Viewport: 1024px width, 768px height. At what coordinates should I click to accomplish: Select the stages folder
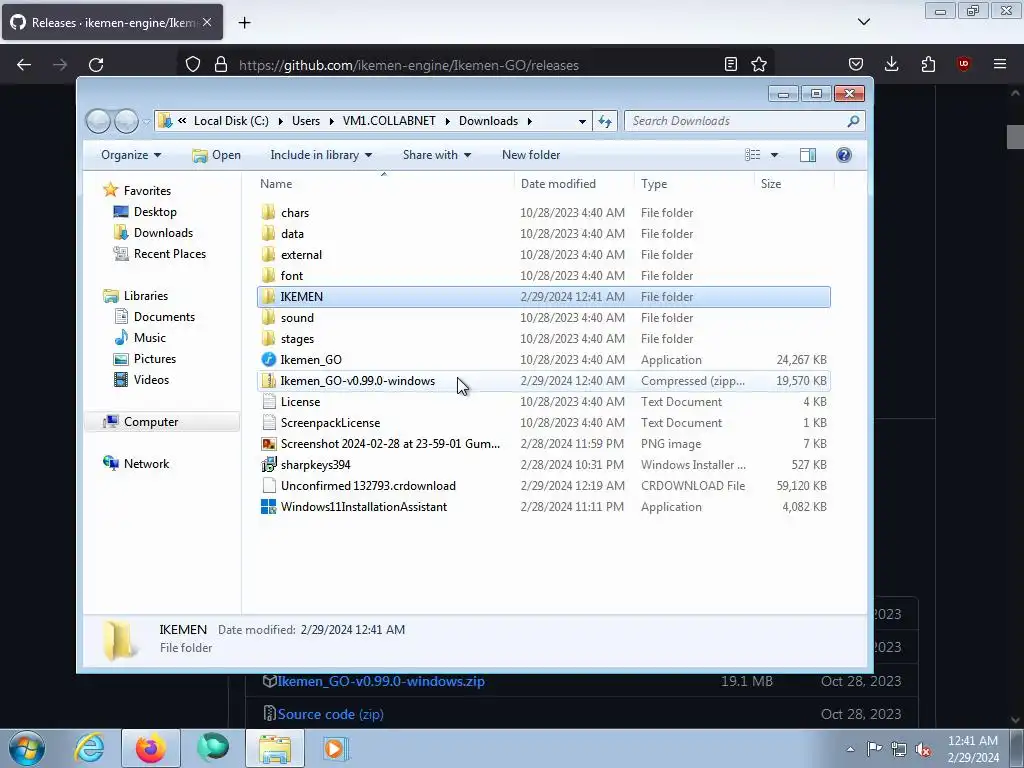(x=544, y=339)
